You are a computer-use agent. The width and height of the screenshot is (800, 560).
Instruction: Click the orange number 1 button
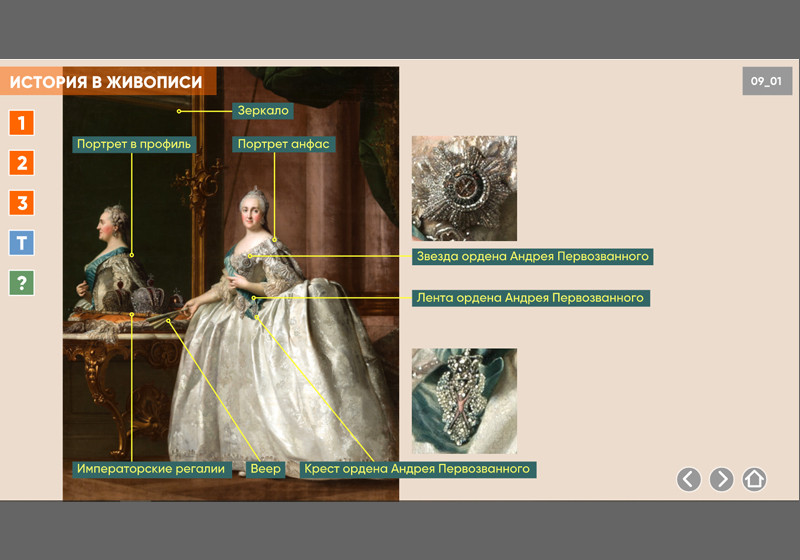pyautogui.click(x=21, y=123)
